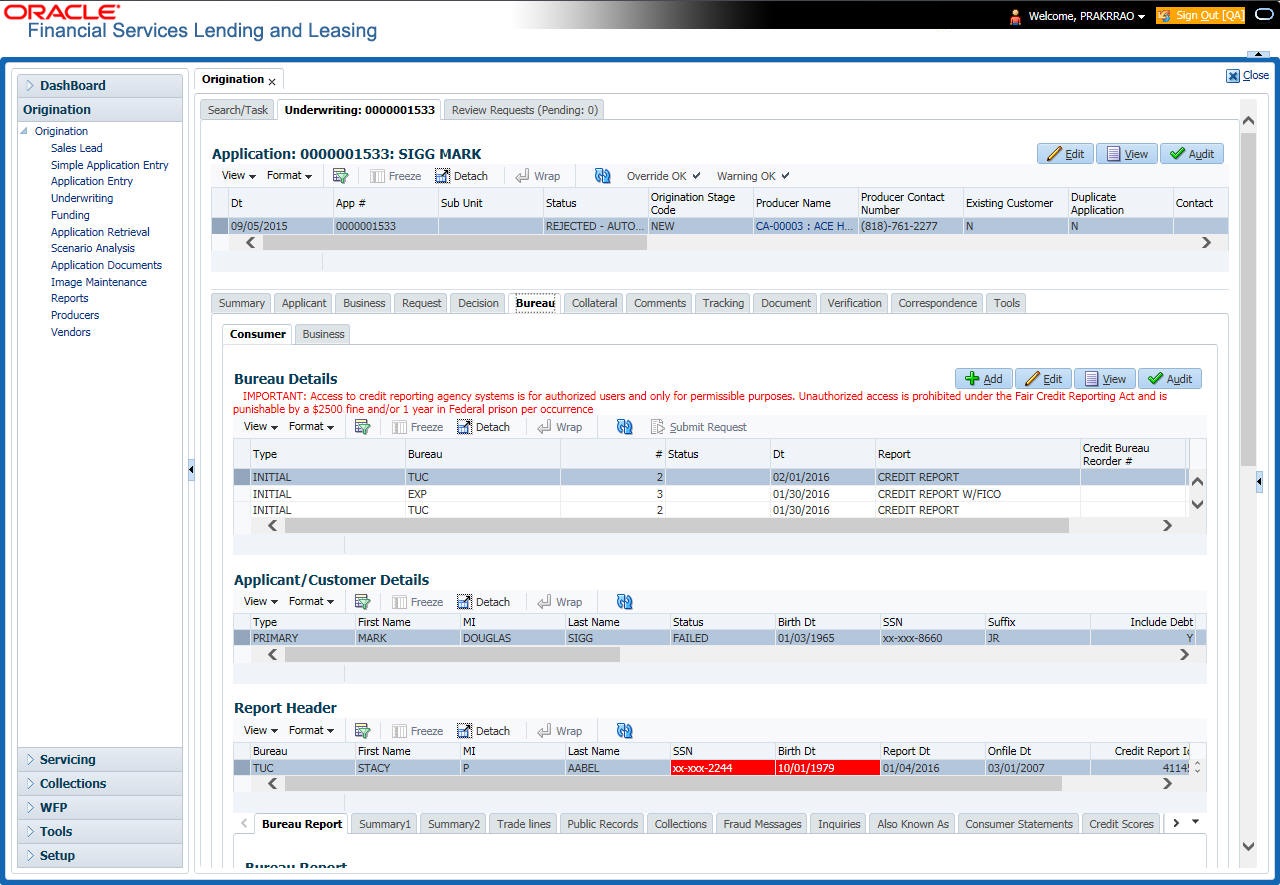Click the export icon in Application toolbar
This screenshot has width=1280, height=885.
coord(340,176)
